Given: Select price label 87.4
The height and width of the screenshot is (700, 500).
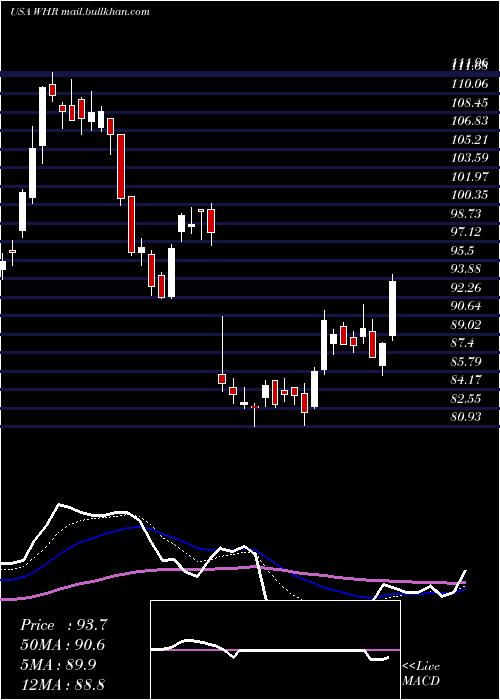Looking at the screenshot, I should 463,342.
